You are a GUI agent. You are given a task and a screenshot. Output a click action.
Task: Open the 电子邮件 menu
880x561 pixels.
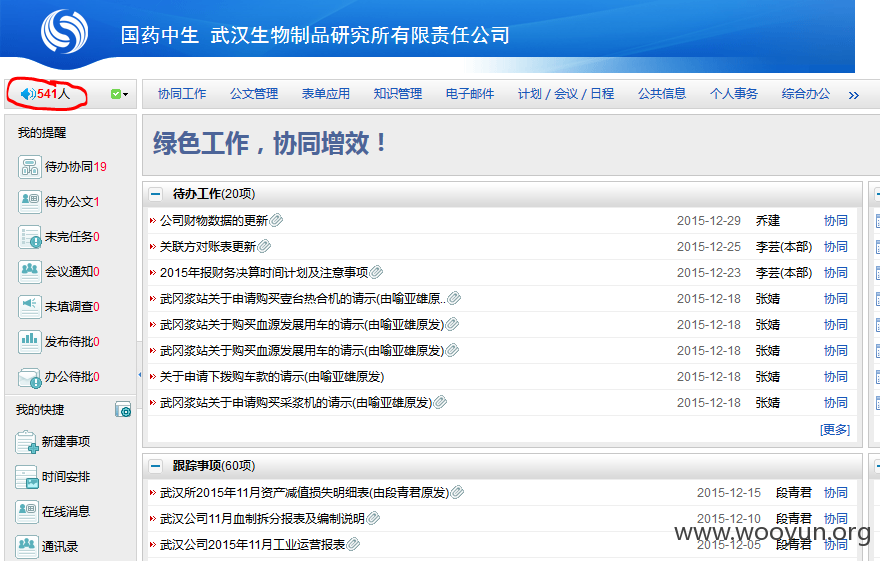click(470, 94)
